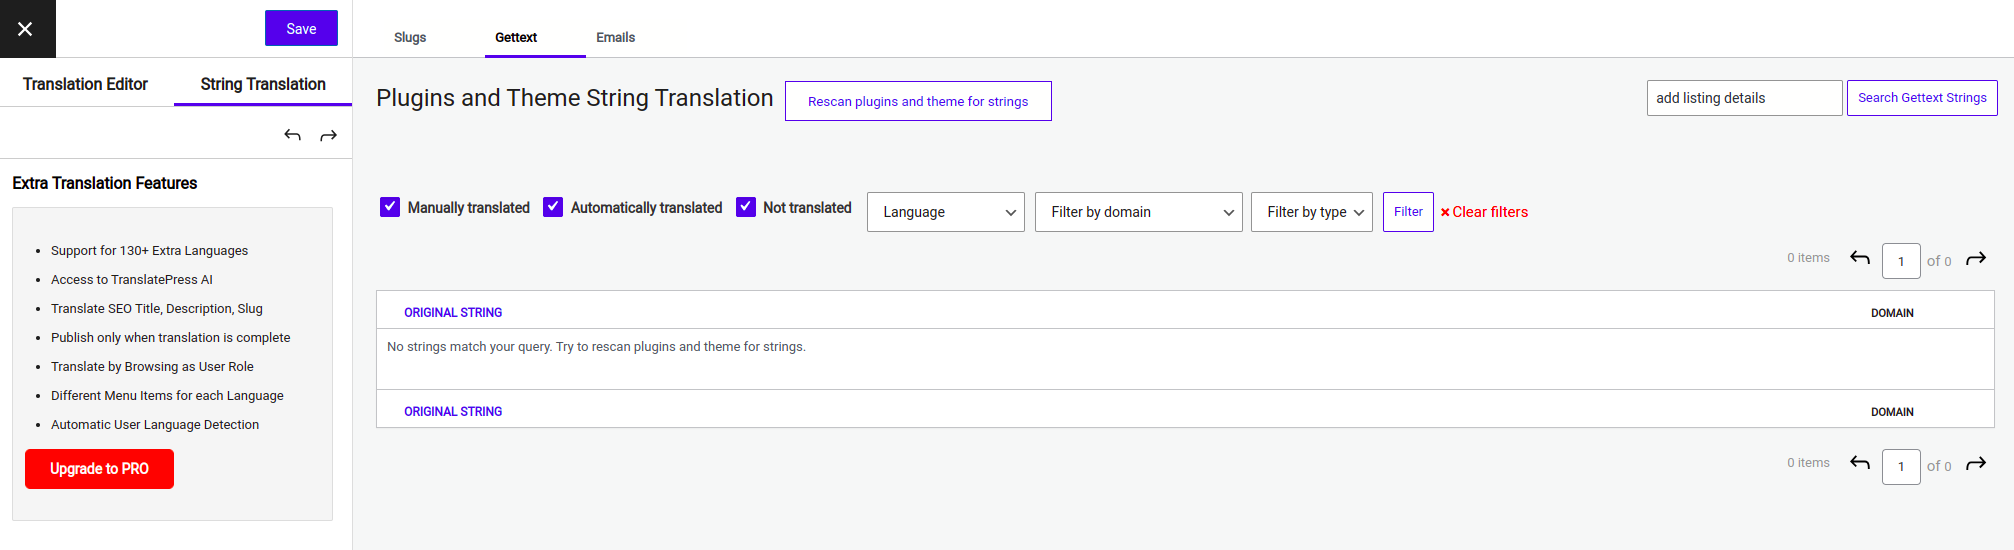Expand the Filter by domain dropdown

coord(1139,212)
